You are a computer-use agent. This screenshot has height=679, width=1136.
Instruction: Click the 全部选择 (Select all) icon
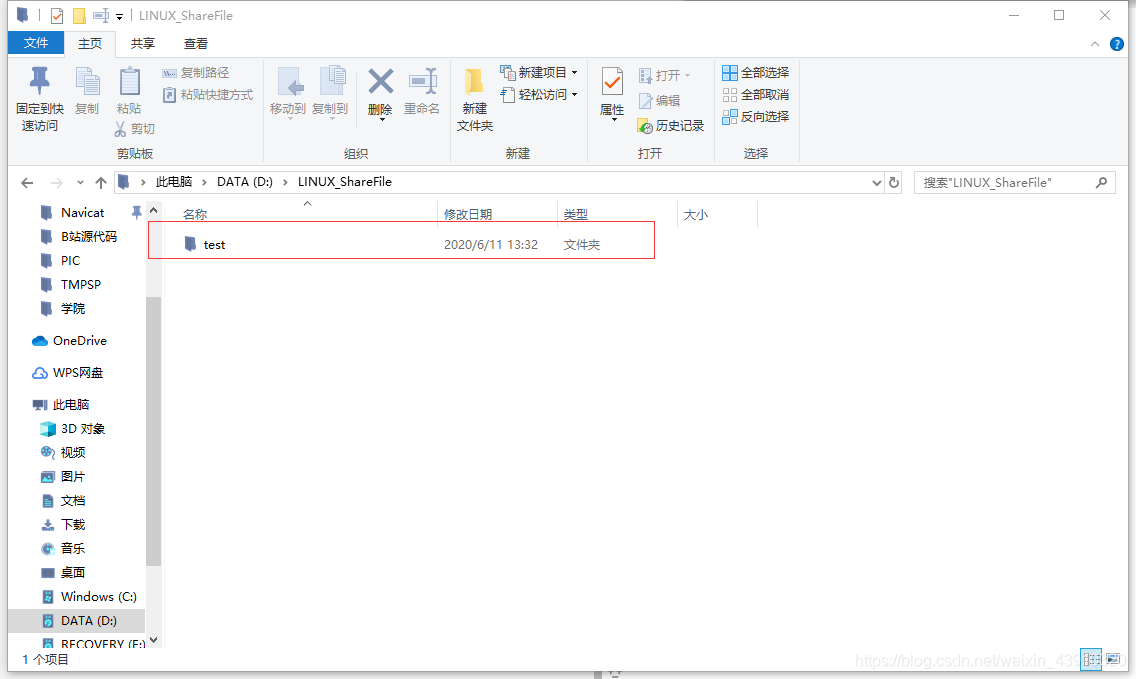(x=729, y=71)
